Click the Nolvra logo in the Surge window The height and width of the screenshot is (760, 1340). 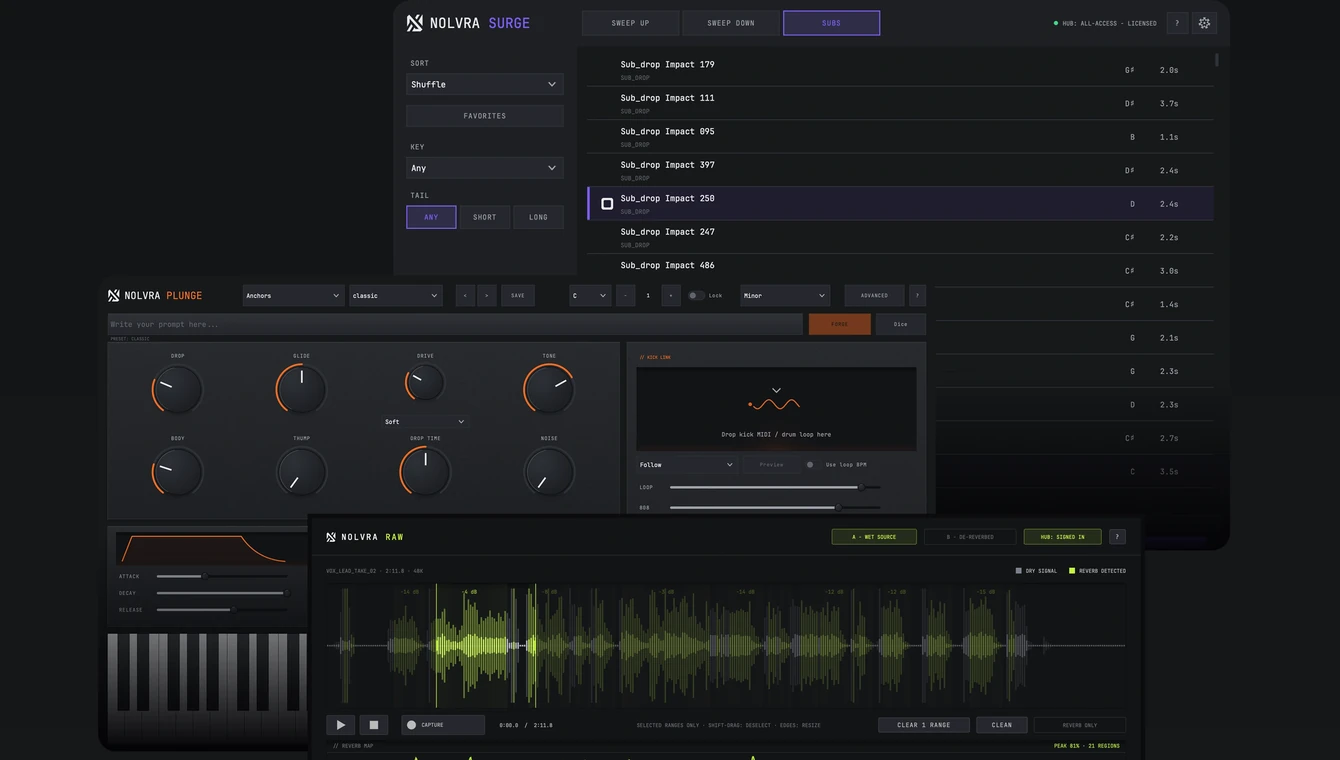pos(415,23)
